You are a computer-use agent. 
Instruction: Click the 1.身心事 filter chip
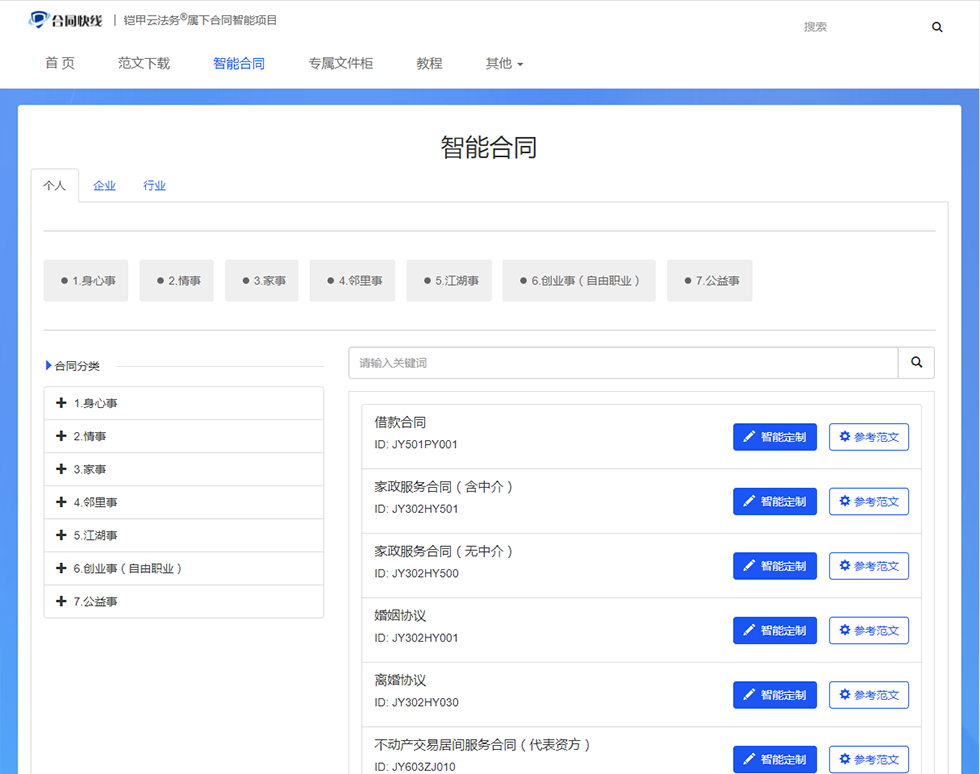tap(86, 281)
